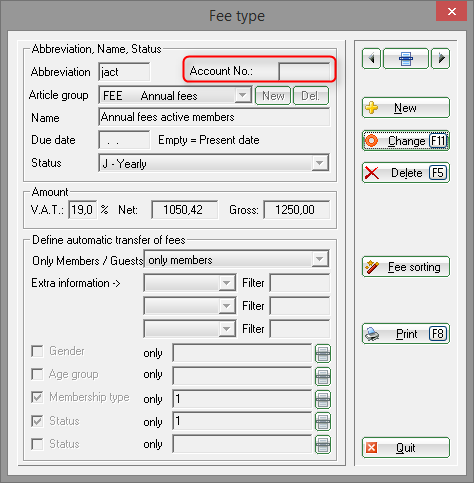This screenshot has height=483, width=474.
Task: Click the Delete F5 button
Action: coord(406,173)
